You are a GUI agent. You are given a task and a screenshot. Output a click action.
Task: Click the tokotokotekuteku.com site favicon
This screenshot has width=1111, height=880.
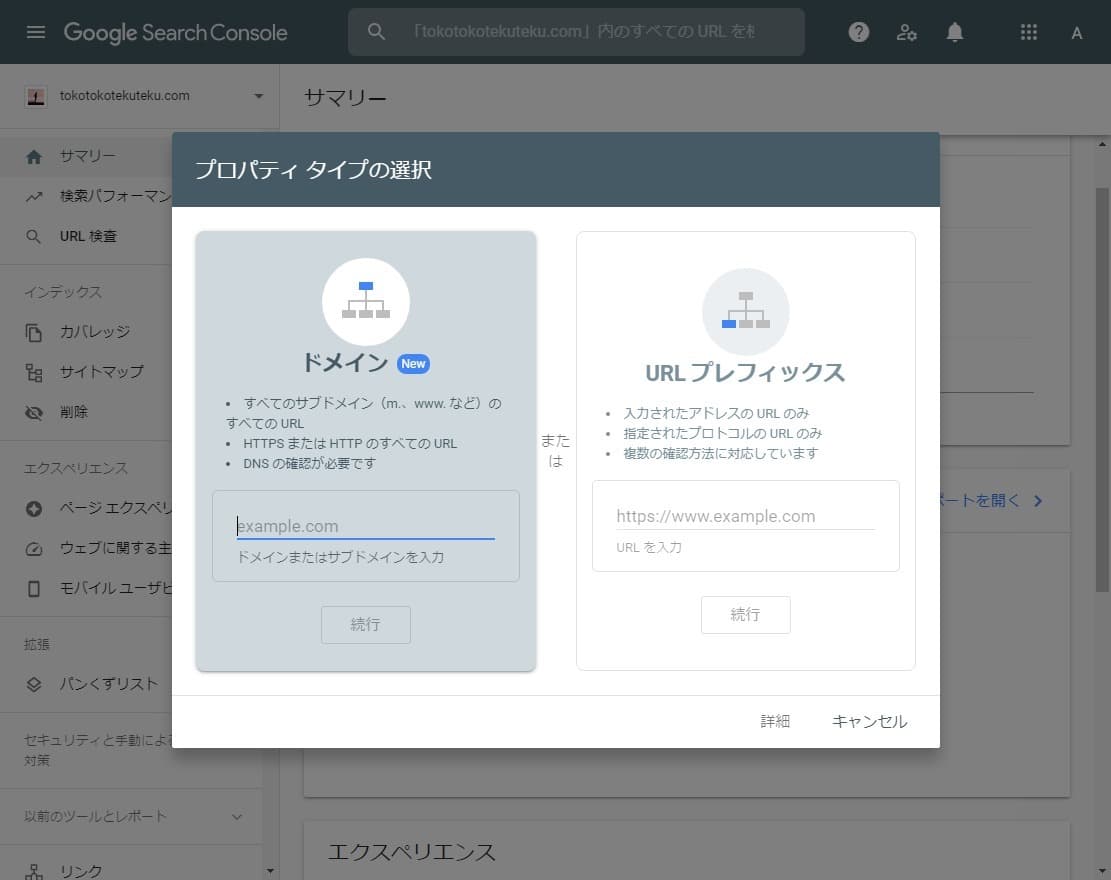pyautogui.click(x=35, y=96)
